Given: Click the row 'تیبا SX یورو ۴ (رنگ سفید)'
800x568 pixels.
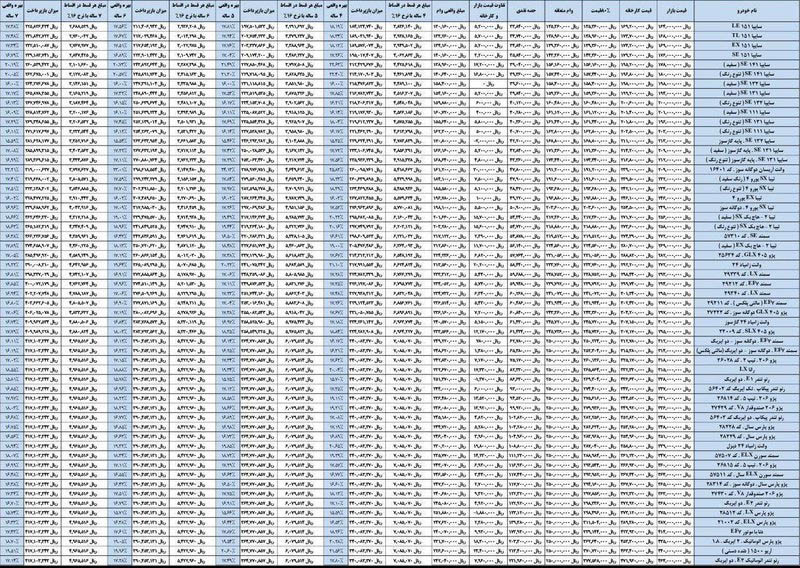Looking at the screenshot, I should [746, 180].
